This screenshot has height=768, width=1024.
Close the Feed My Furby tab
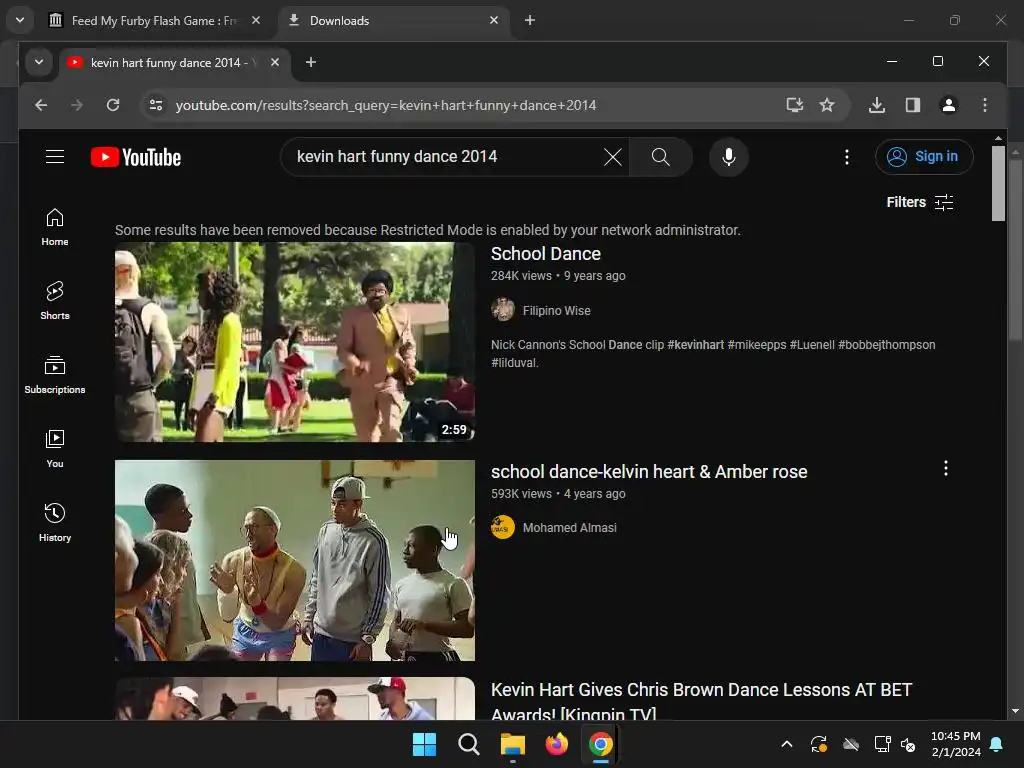(256, 21)
